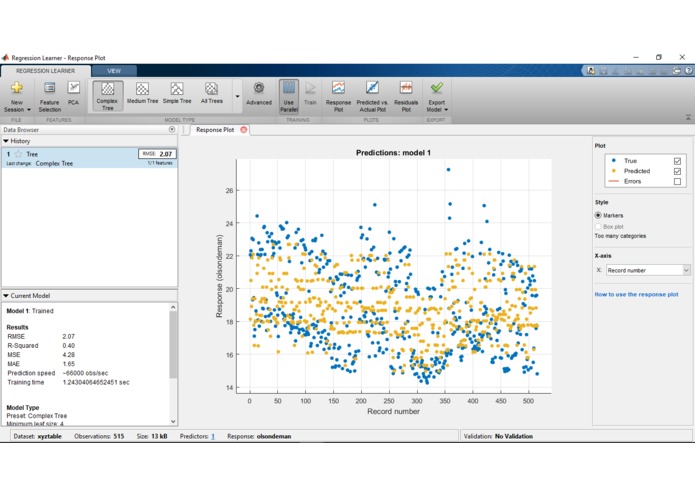Viewport: 695px width, 494px height.
Task: Click the Current Model scrollbar up arrow
Action: pos(173,307)
